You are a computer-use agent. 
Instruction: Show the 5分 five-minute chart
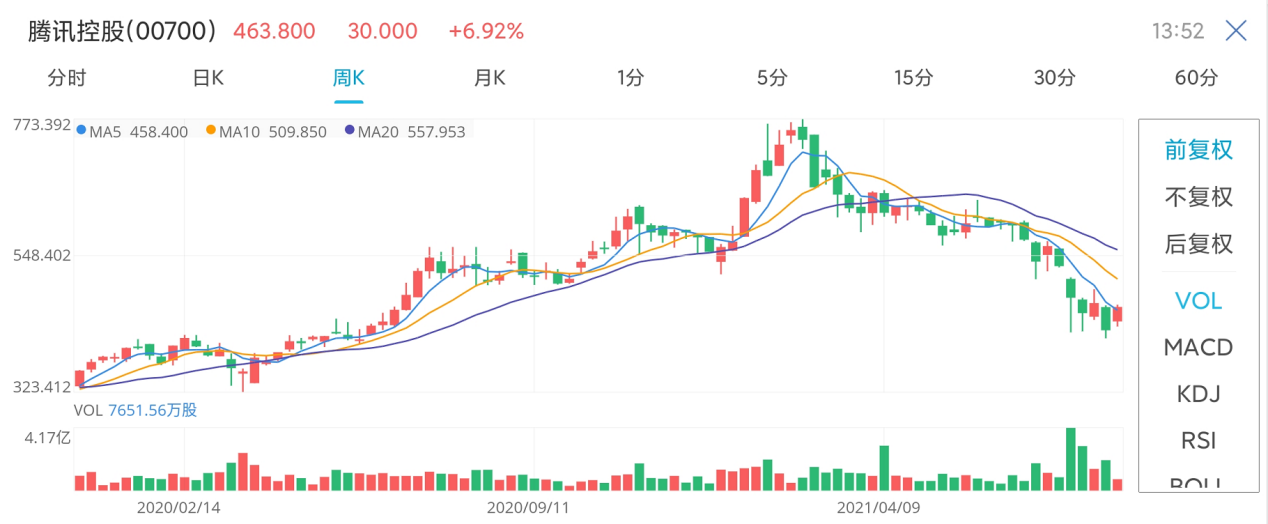click(x=772, y=78)
